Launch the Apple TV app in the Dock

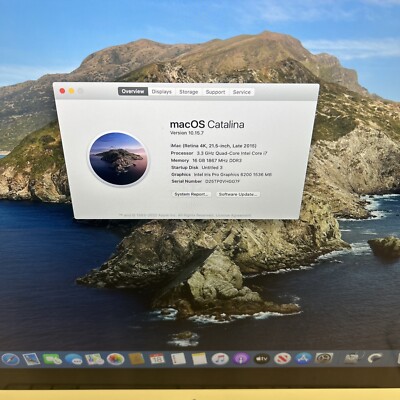(262, 359)
